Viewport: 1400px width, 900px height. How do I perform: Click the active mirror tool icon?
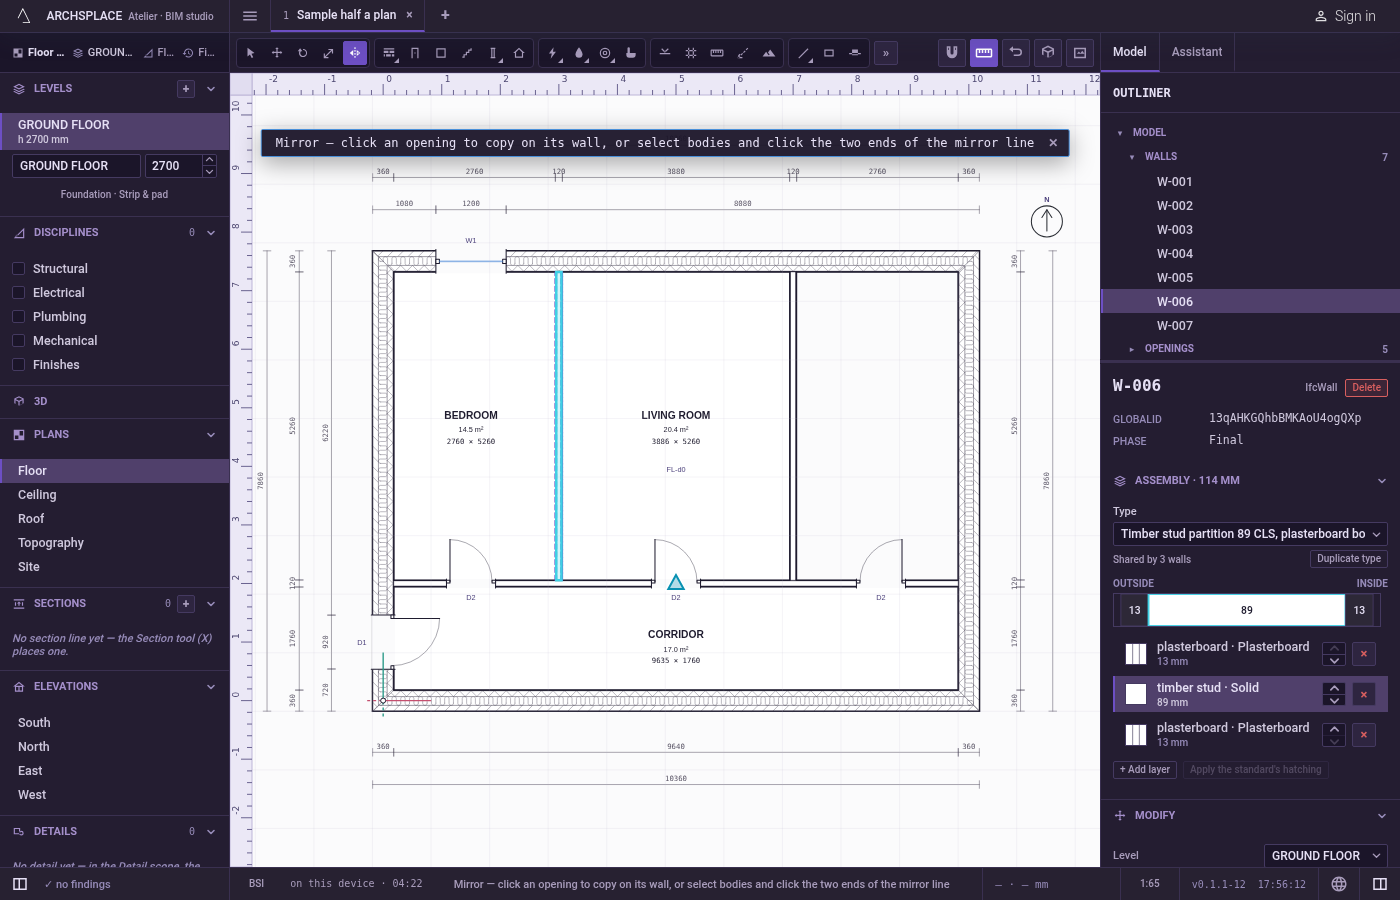355,53
